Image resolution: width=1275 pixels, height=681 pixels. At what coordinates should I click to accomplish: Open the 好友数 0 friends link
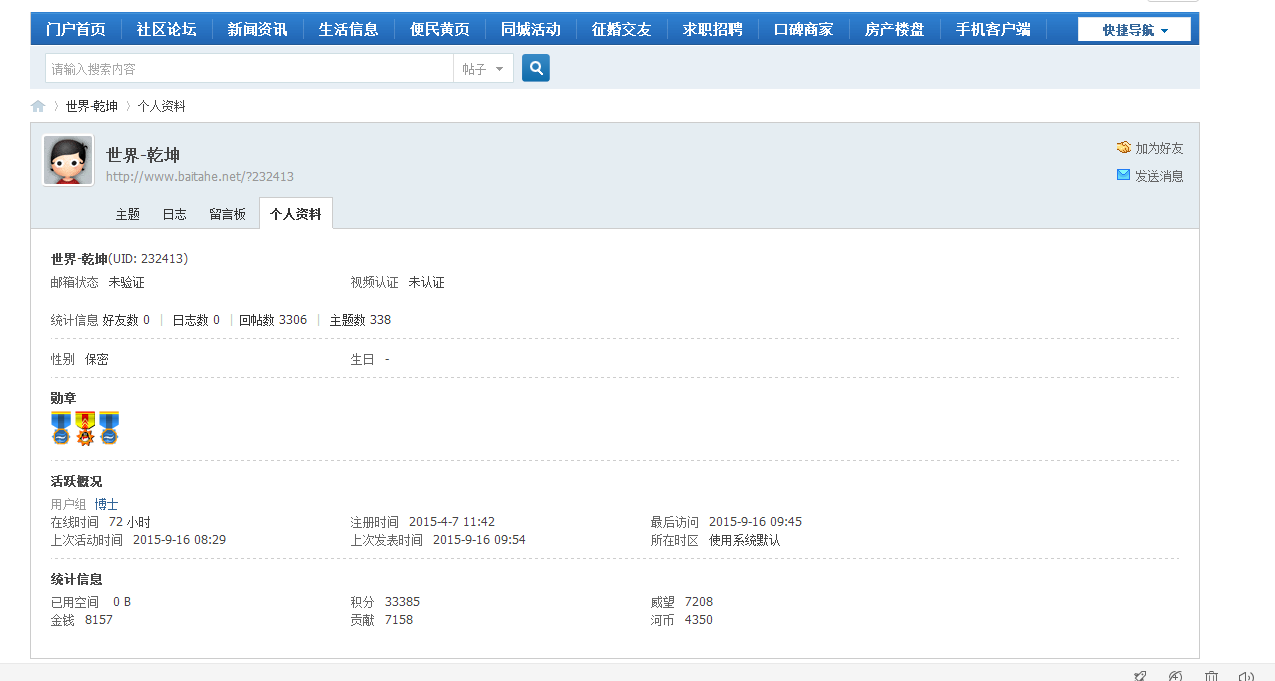pyautogui.click(x=126, y=320)
